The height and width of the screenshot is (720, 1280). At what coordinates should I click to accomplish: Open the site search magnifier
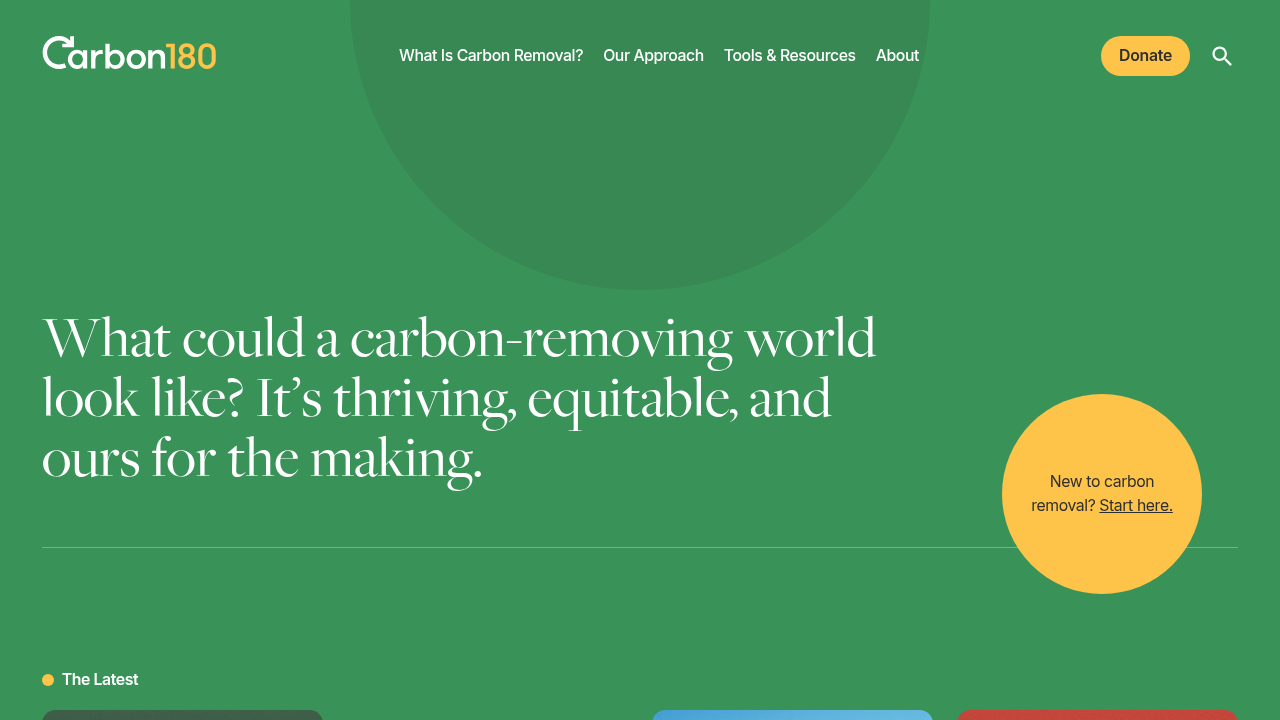click(x=1222, y=56)
